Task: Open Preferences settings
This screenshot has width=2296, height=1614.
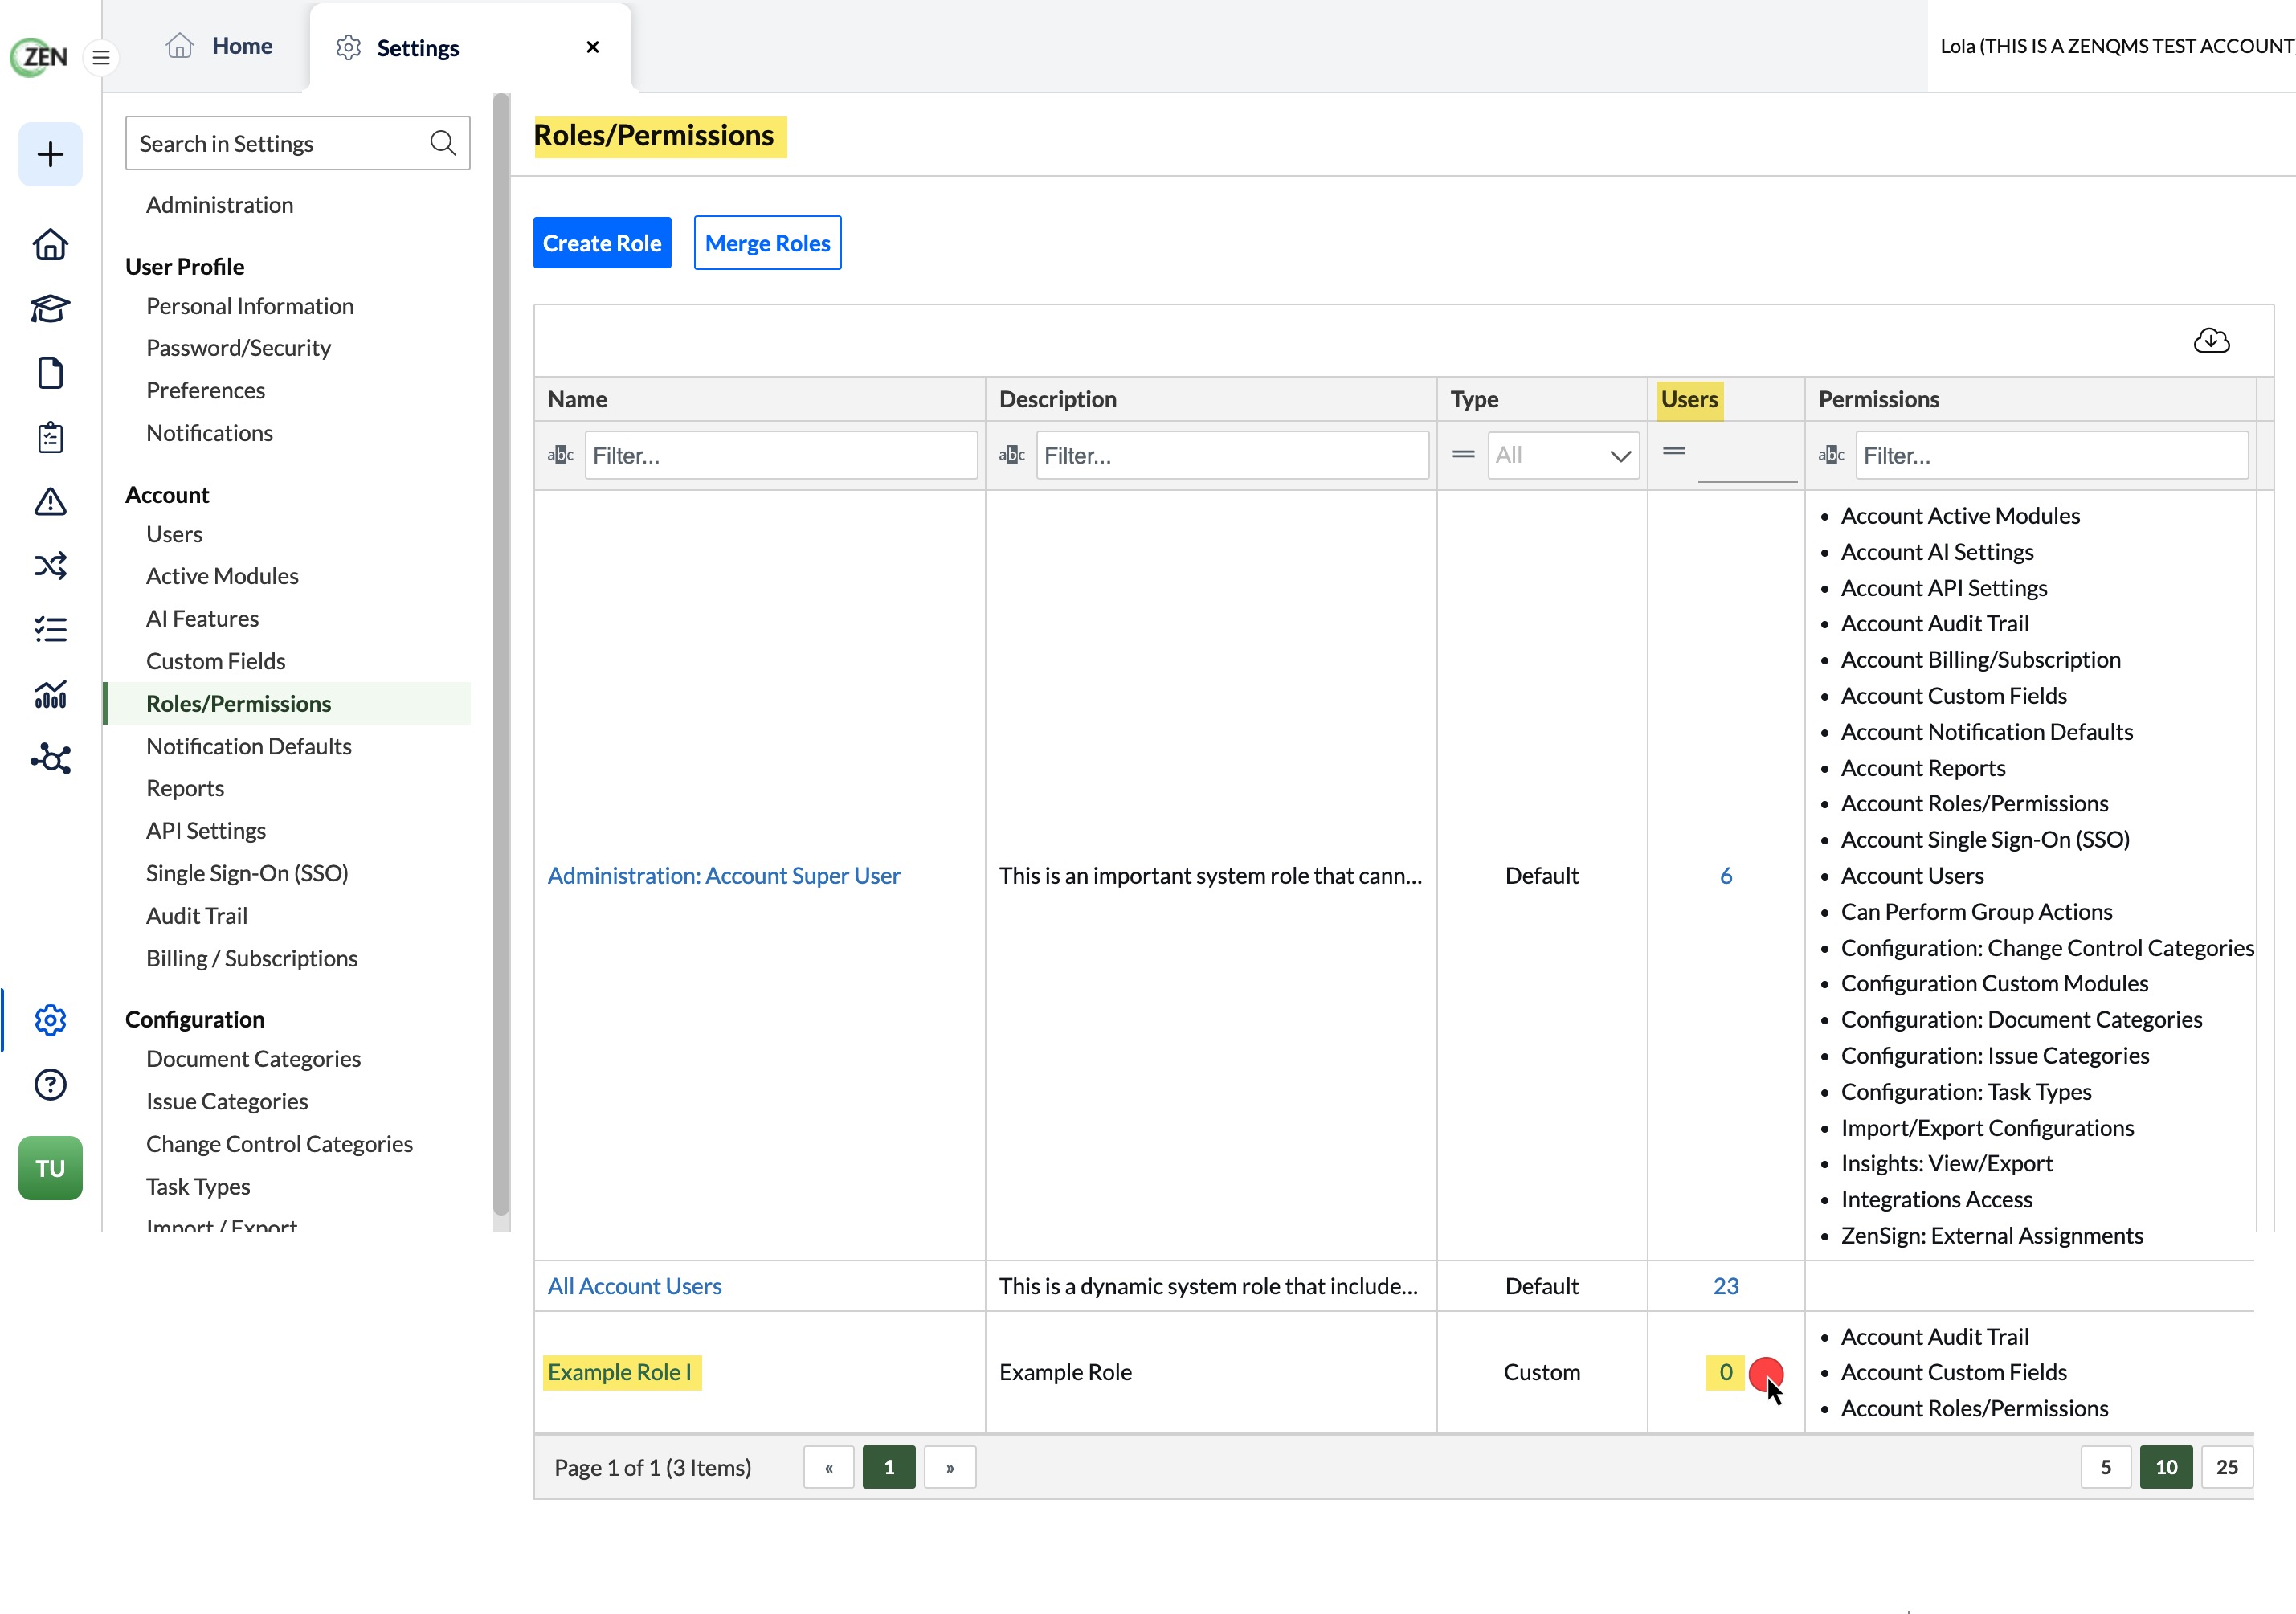Action: [206, 390]
